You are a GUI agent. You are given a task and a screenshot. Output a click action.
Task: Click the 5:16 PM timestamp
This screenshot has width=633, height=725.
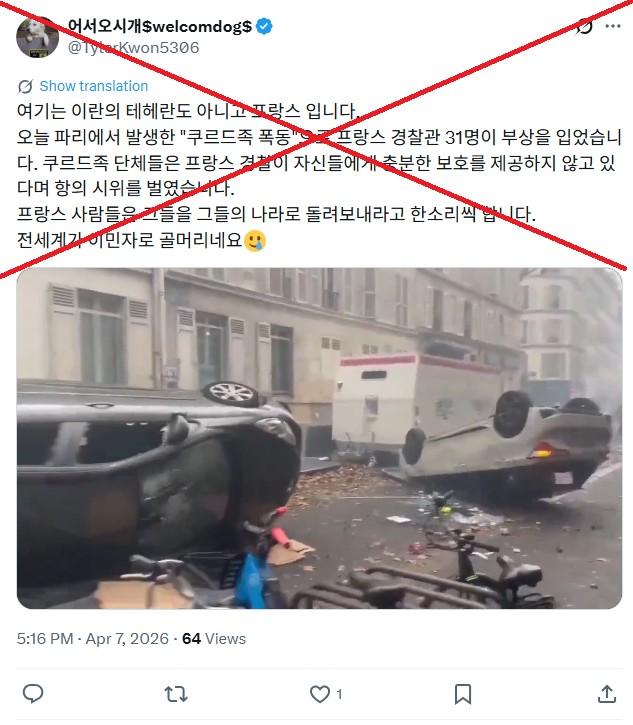click(x=45, y=639)
